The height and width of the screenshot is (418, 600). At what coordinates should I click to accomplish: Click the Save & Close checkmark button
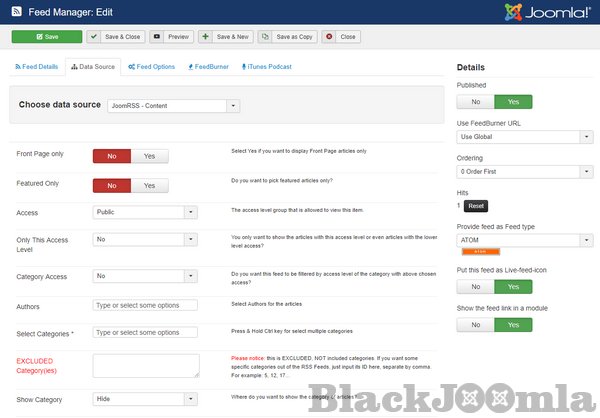[x=116, y=36]
